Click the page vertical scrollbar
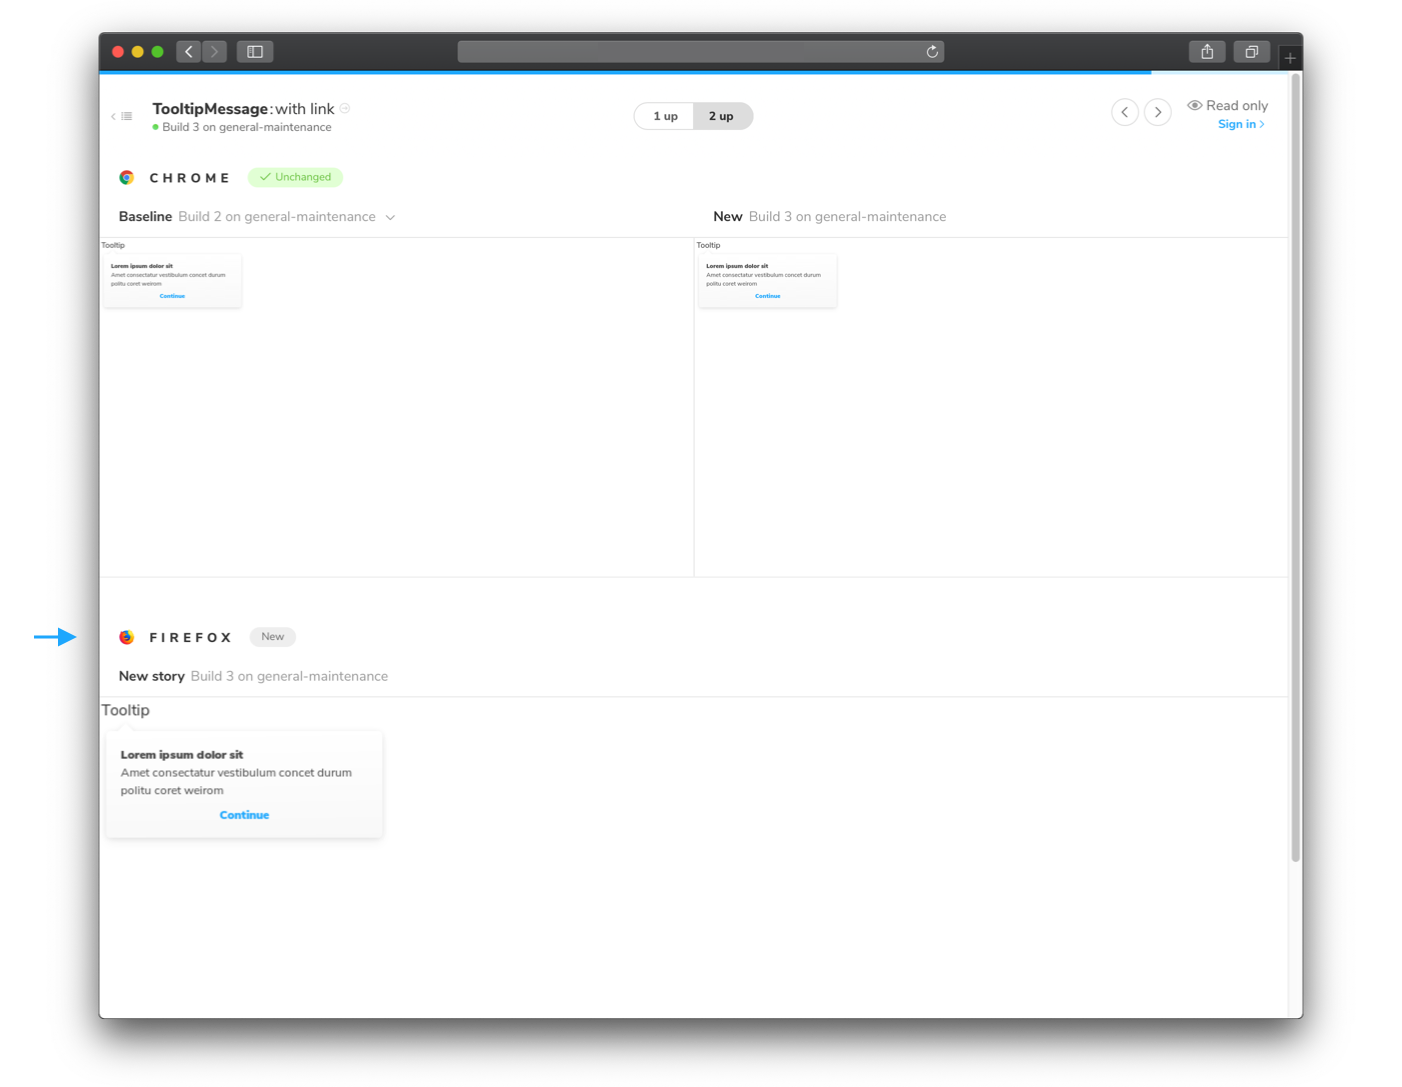Screen dimensions: 1402x1087 1296,467
